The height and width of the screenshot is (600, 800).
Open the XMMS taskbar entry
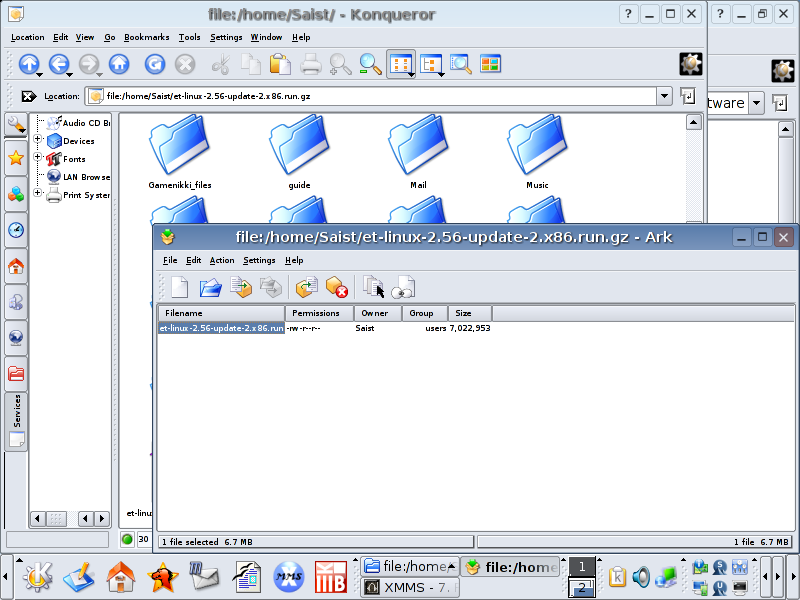point(410,587)
